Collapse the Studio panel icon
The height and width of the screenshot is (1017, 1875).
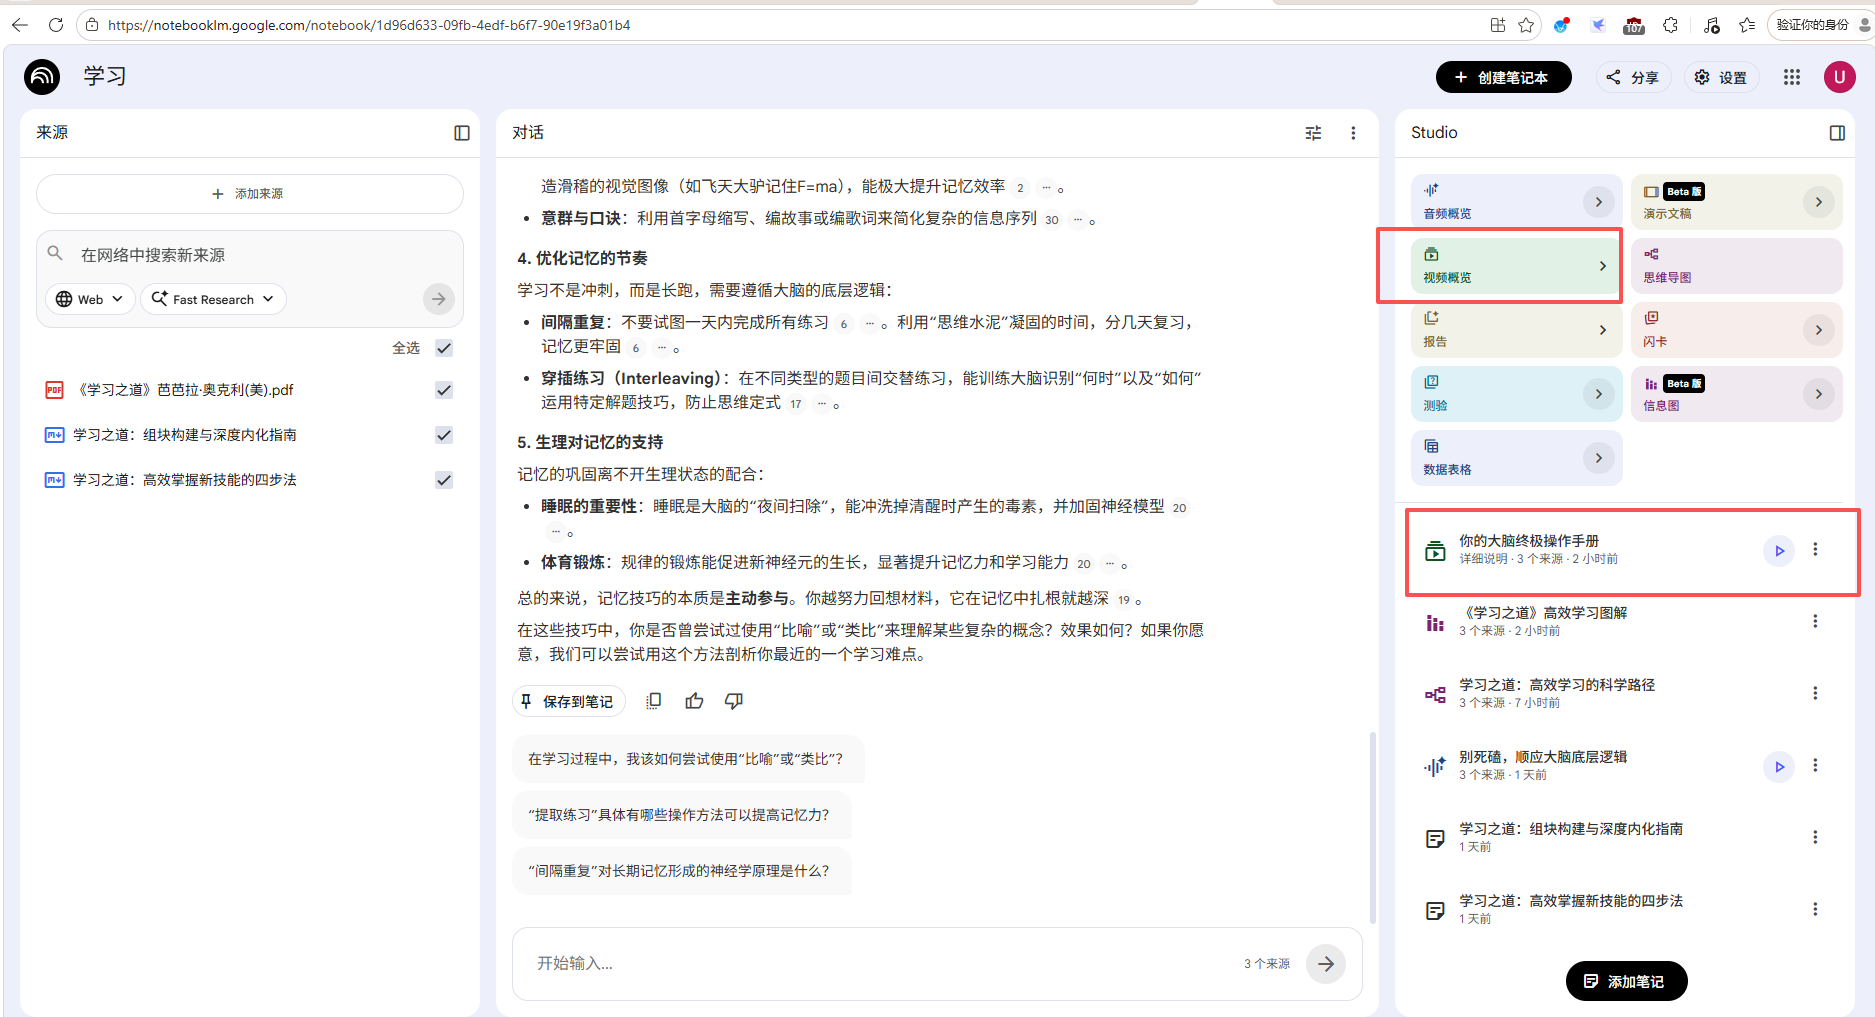(x=1836, y=133)
